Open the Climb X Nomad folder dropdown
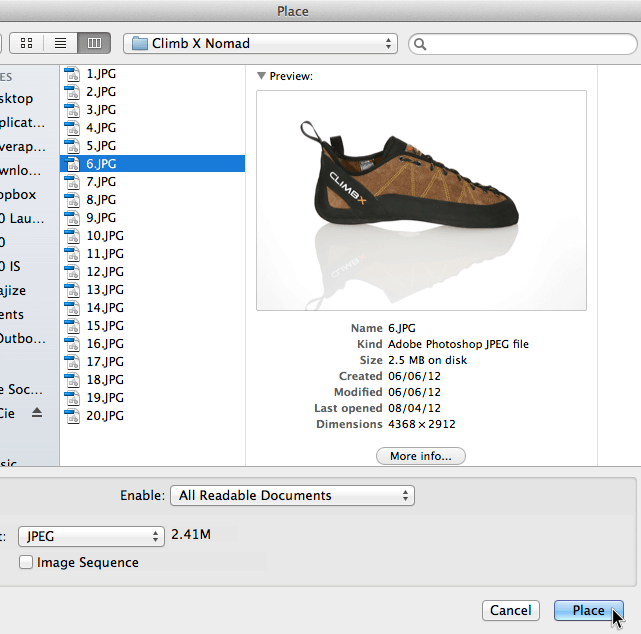Viewport: 641px width, 634px height. click(x=260, y=44)
